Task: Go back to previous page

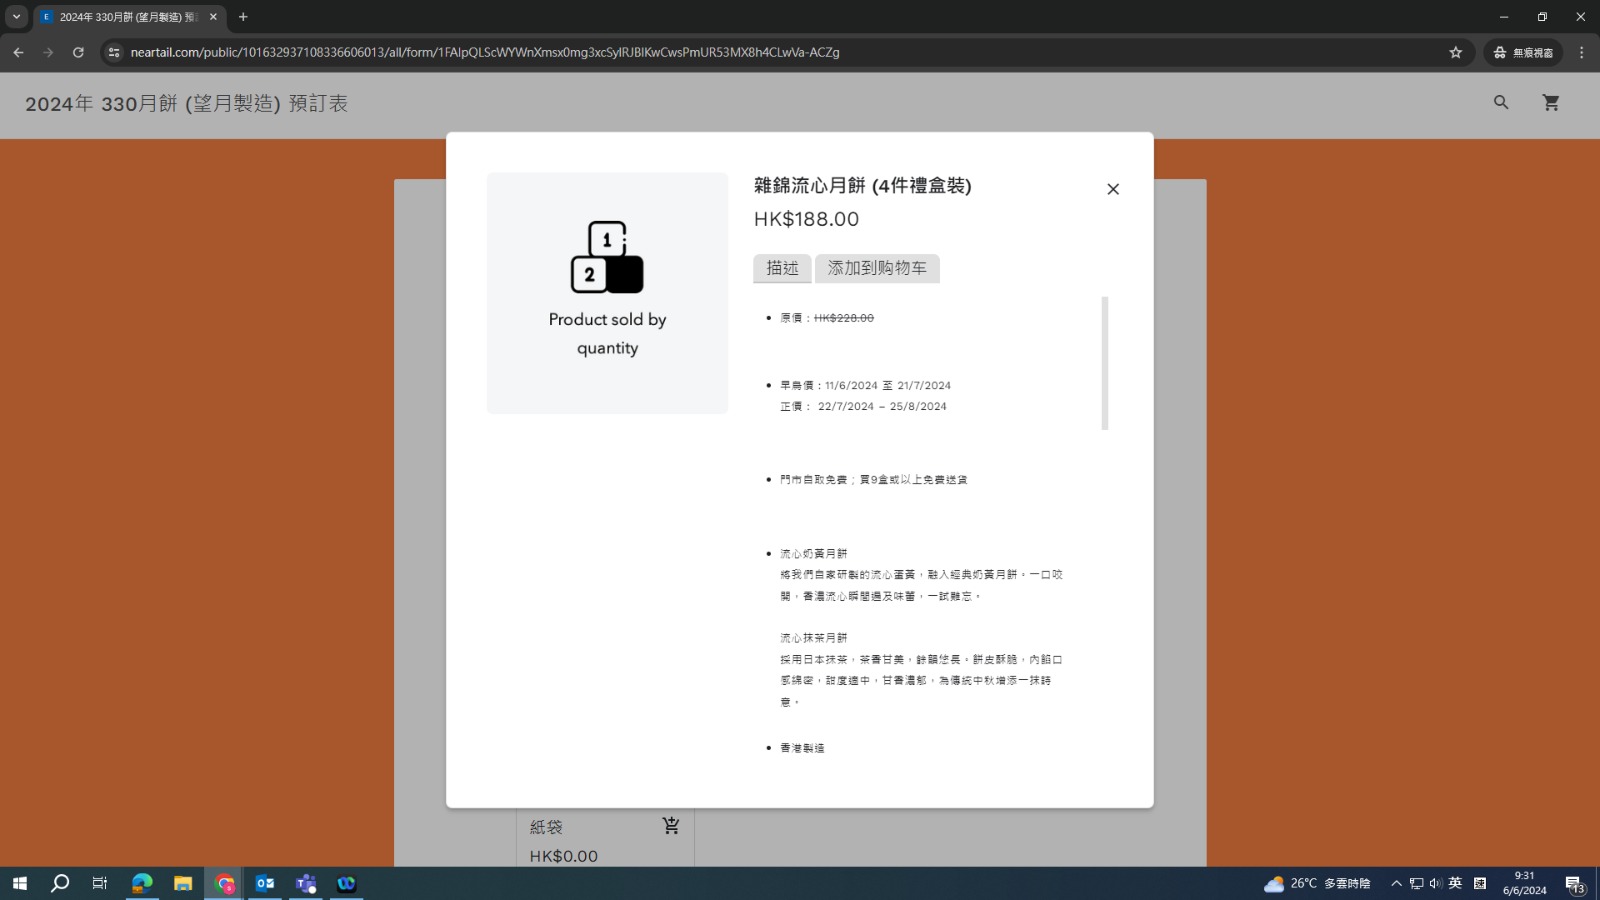Action: [18, 52]
